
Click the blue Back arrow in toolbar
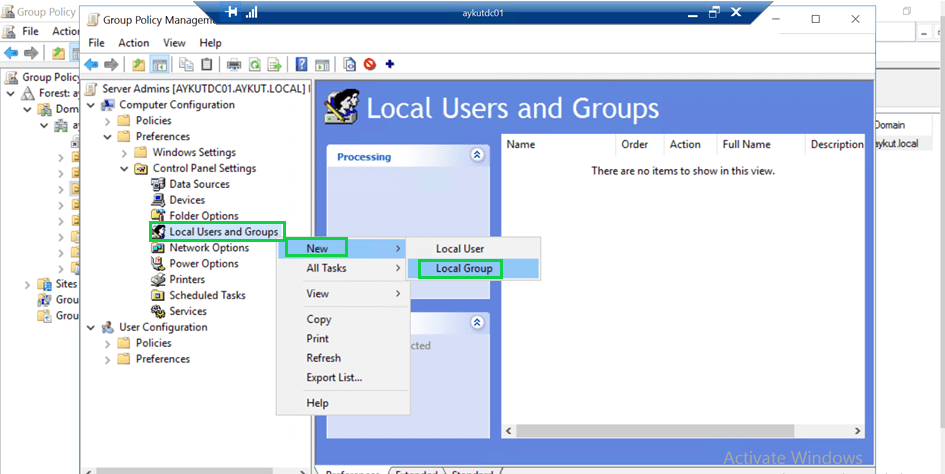(93, 65)
